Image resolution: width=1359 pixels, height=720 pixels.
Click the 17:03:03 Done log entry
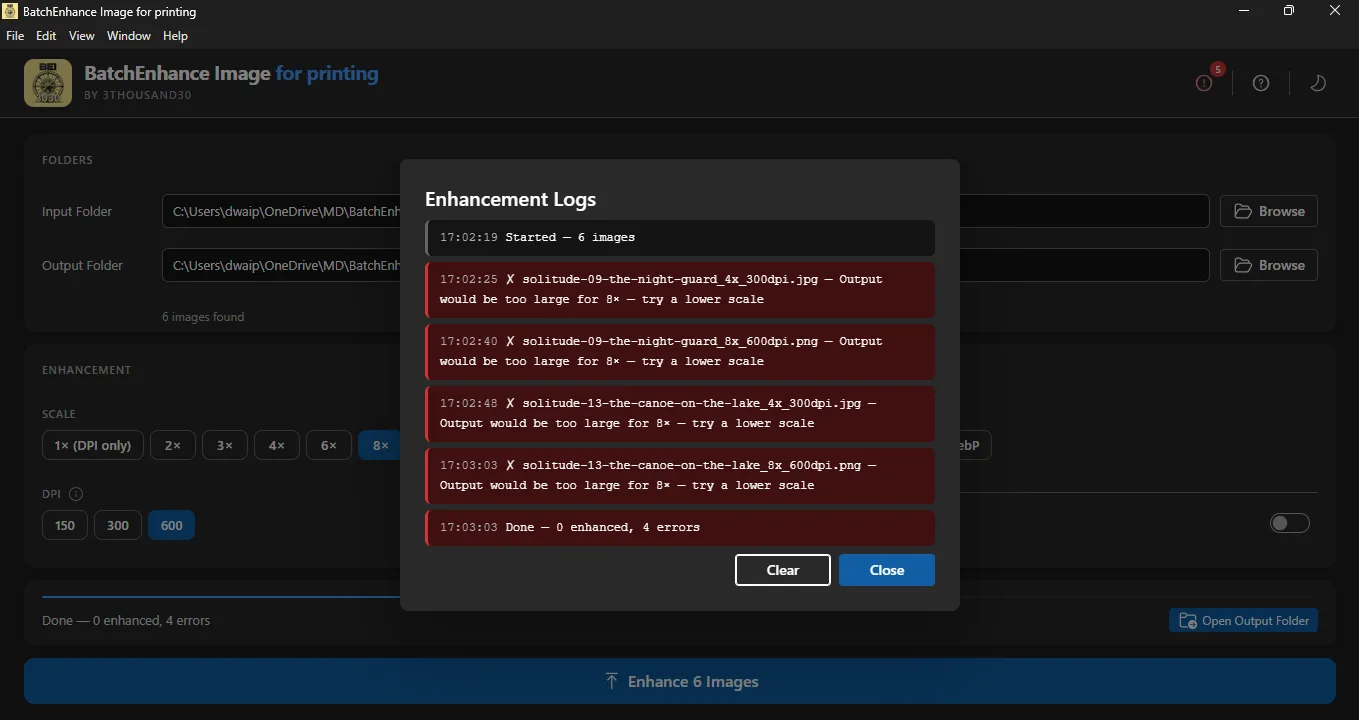(x=680, y=527)
